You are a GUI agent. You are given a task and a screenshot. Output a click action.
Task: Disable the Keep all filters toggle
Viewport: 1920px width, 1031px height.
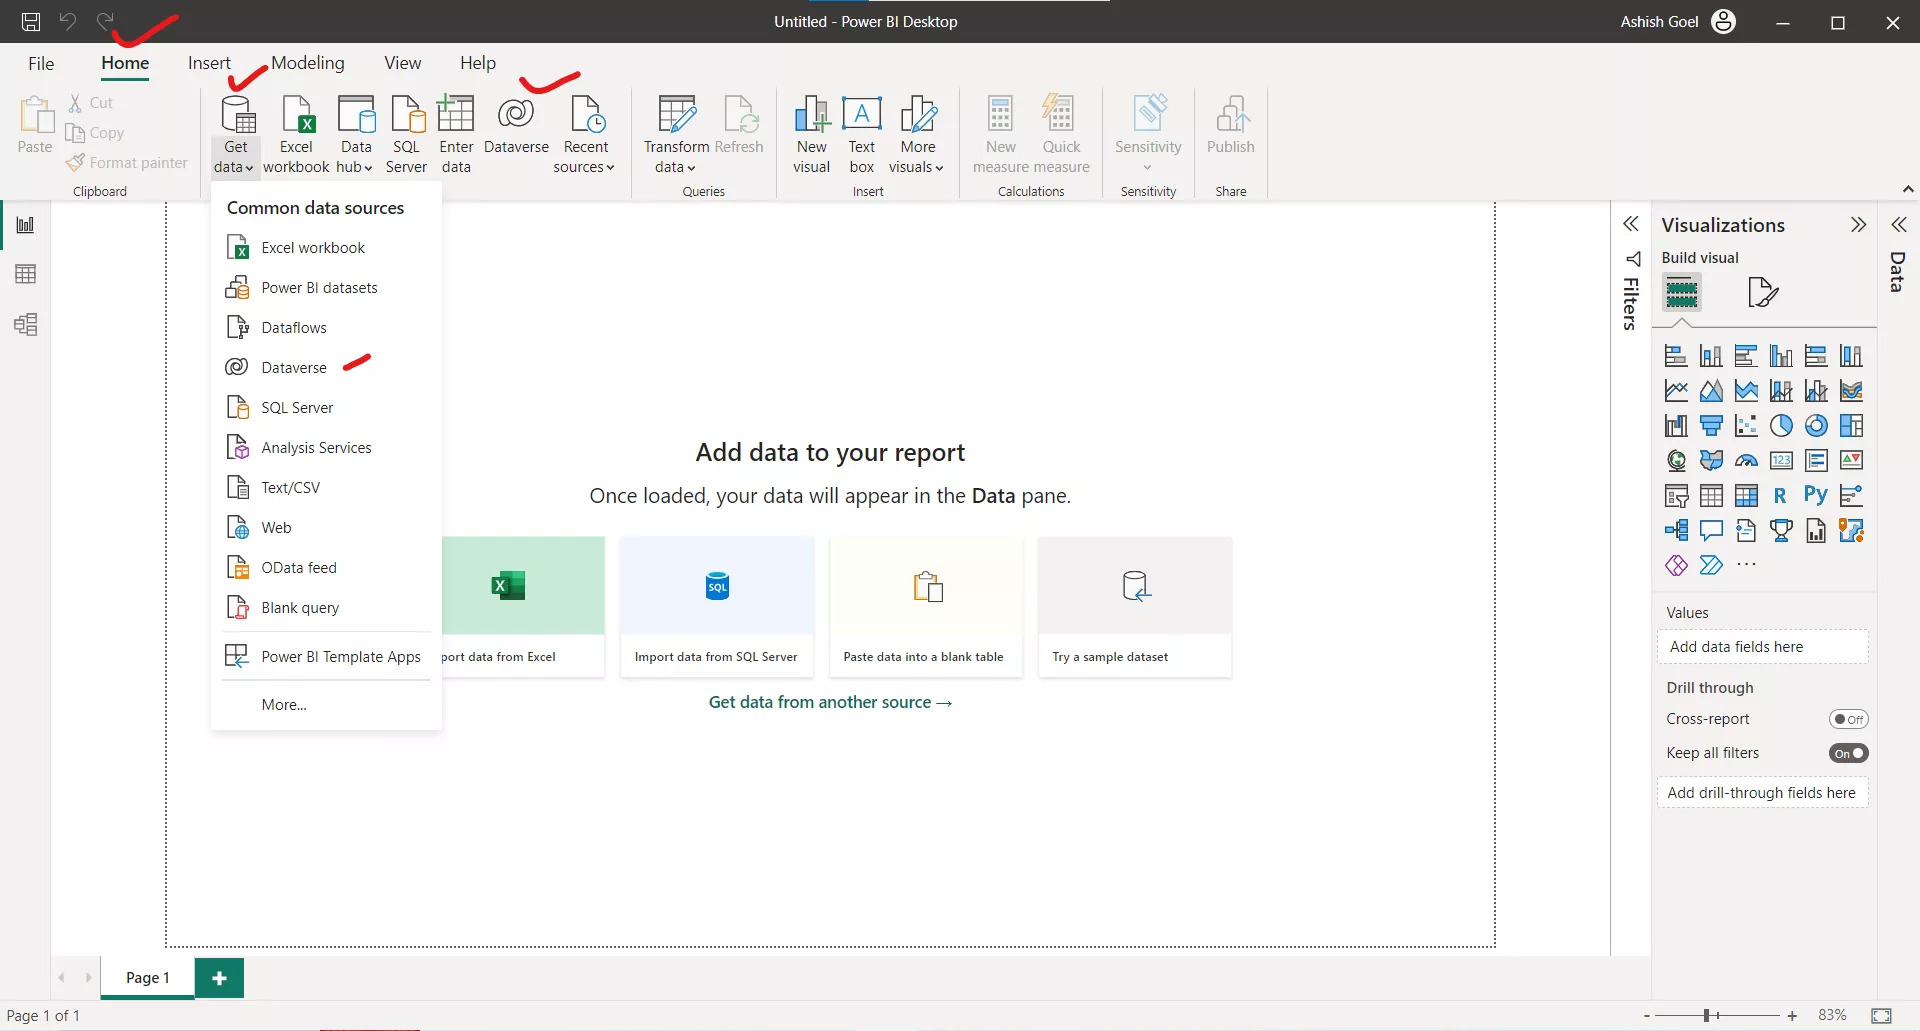tap(1848, 753)
